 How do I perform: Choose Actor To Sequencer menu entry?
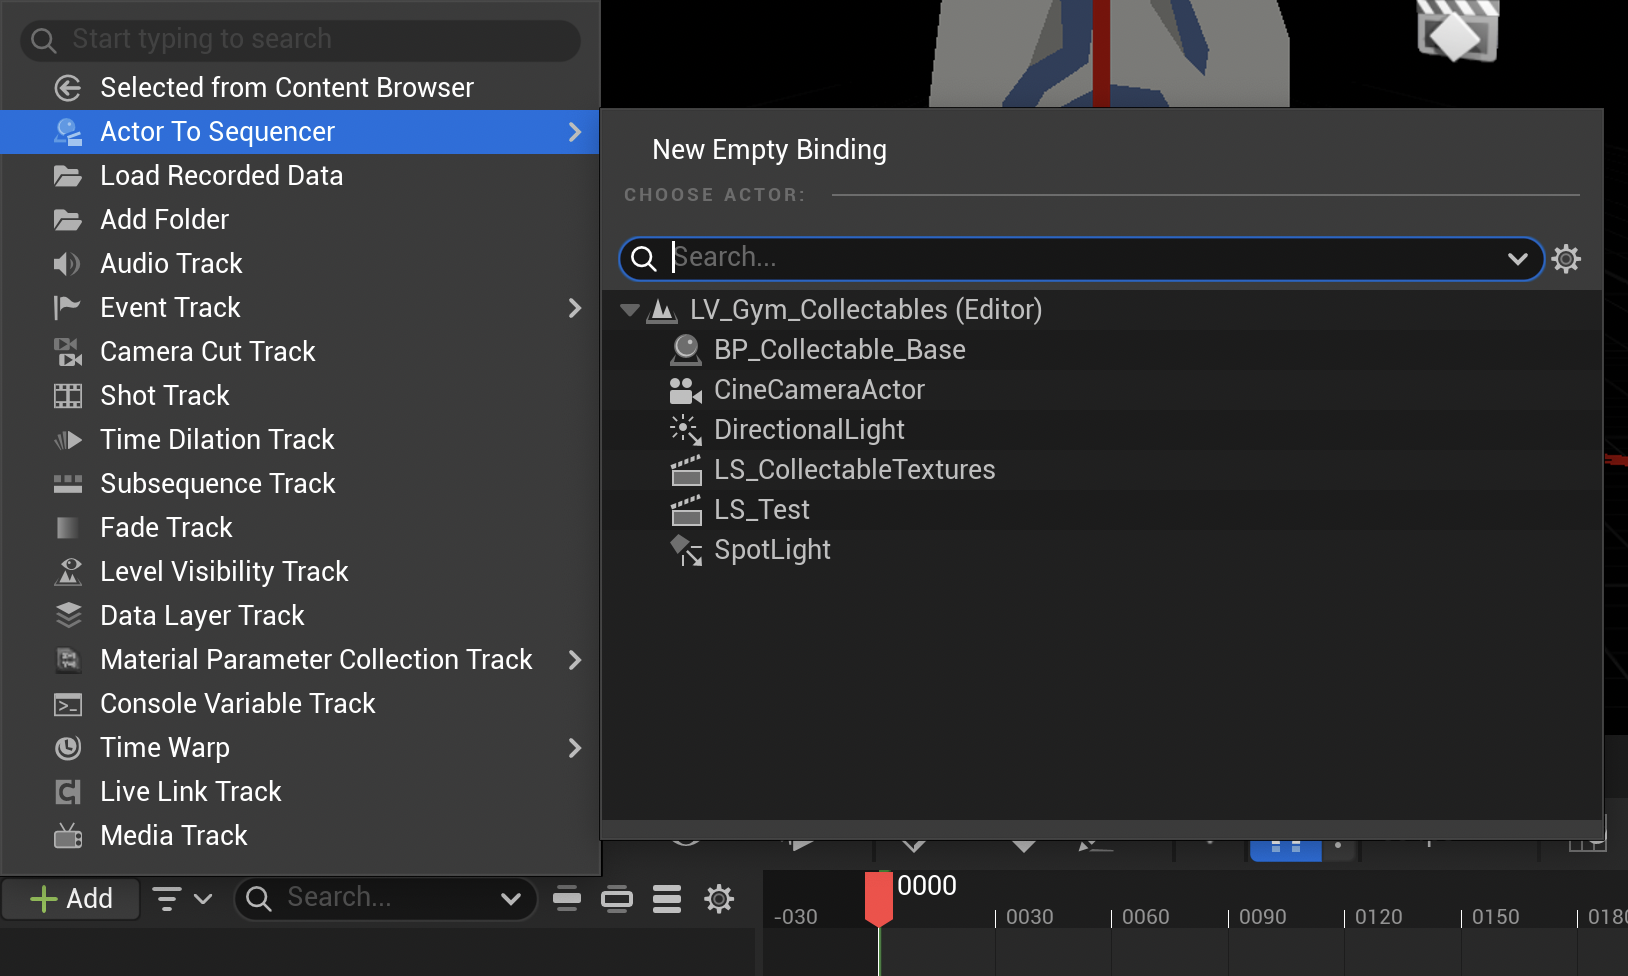point(216,131)
